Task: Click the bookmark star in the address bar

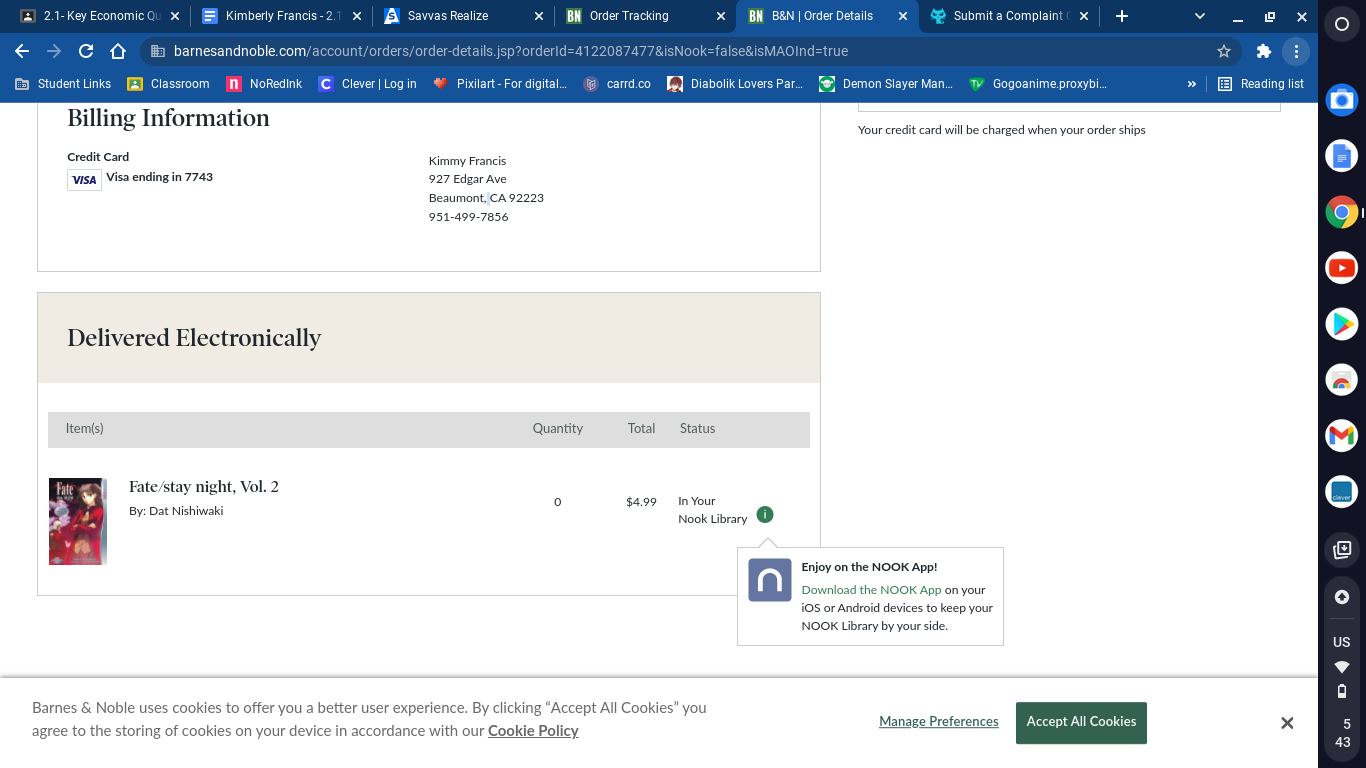Action: [1224, 50]
